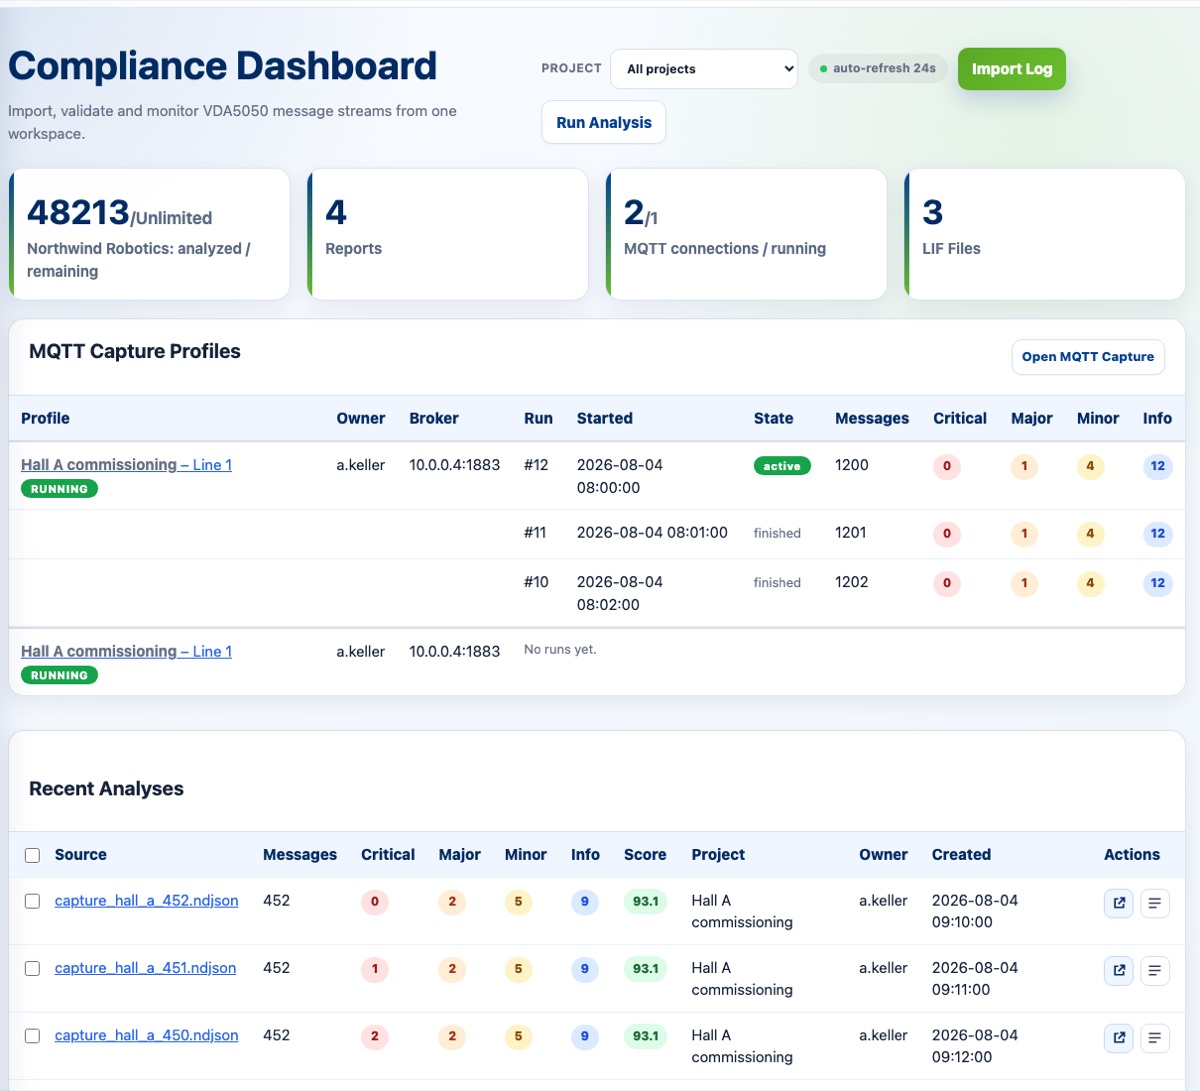This screenshot has width=1200, height=1091.
Task: Click the State column header
Action: click(x=773, y=419)
